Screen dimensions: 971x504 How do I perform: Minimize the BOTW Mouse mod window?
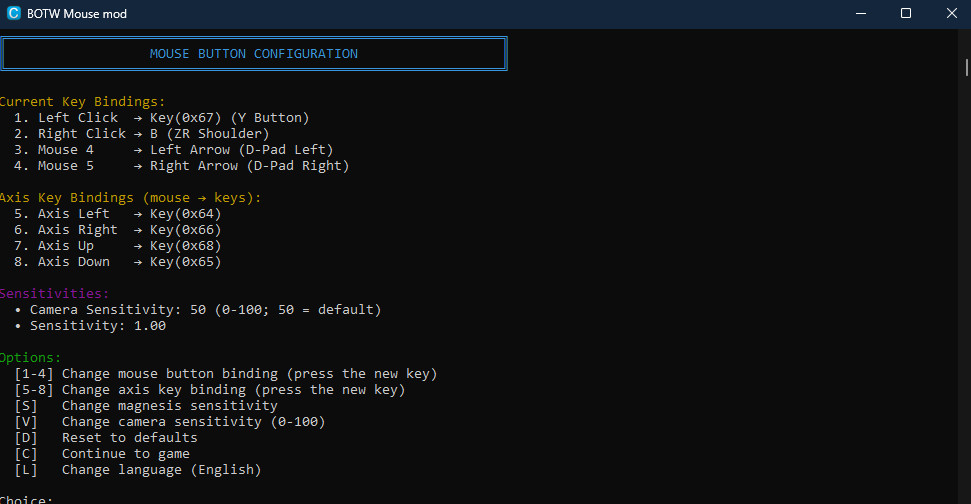(861, 13)
